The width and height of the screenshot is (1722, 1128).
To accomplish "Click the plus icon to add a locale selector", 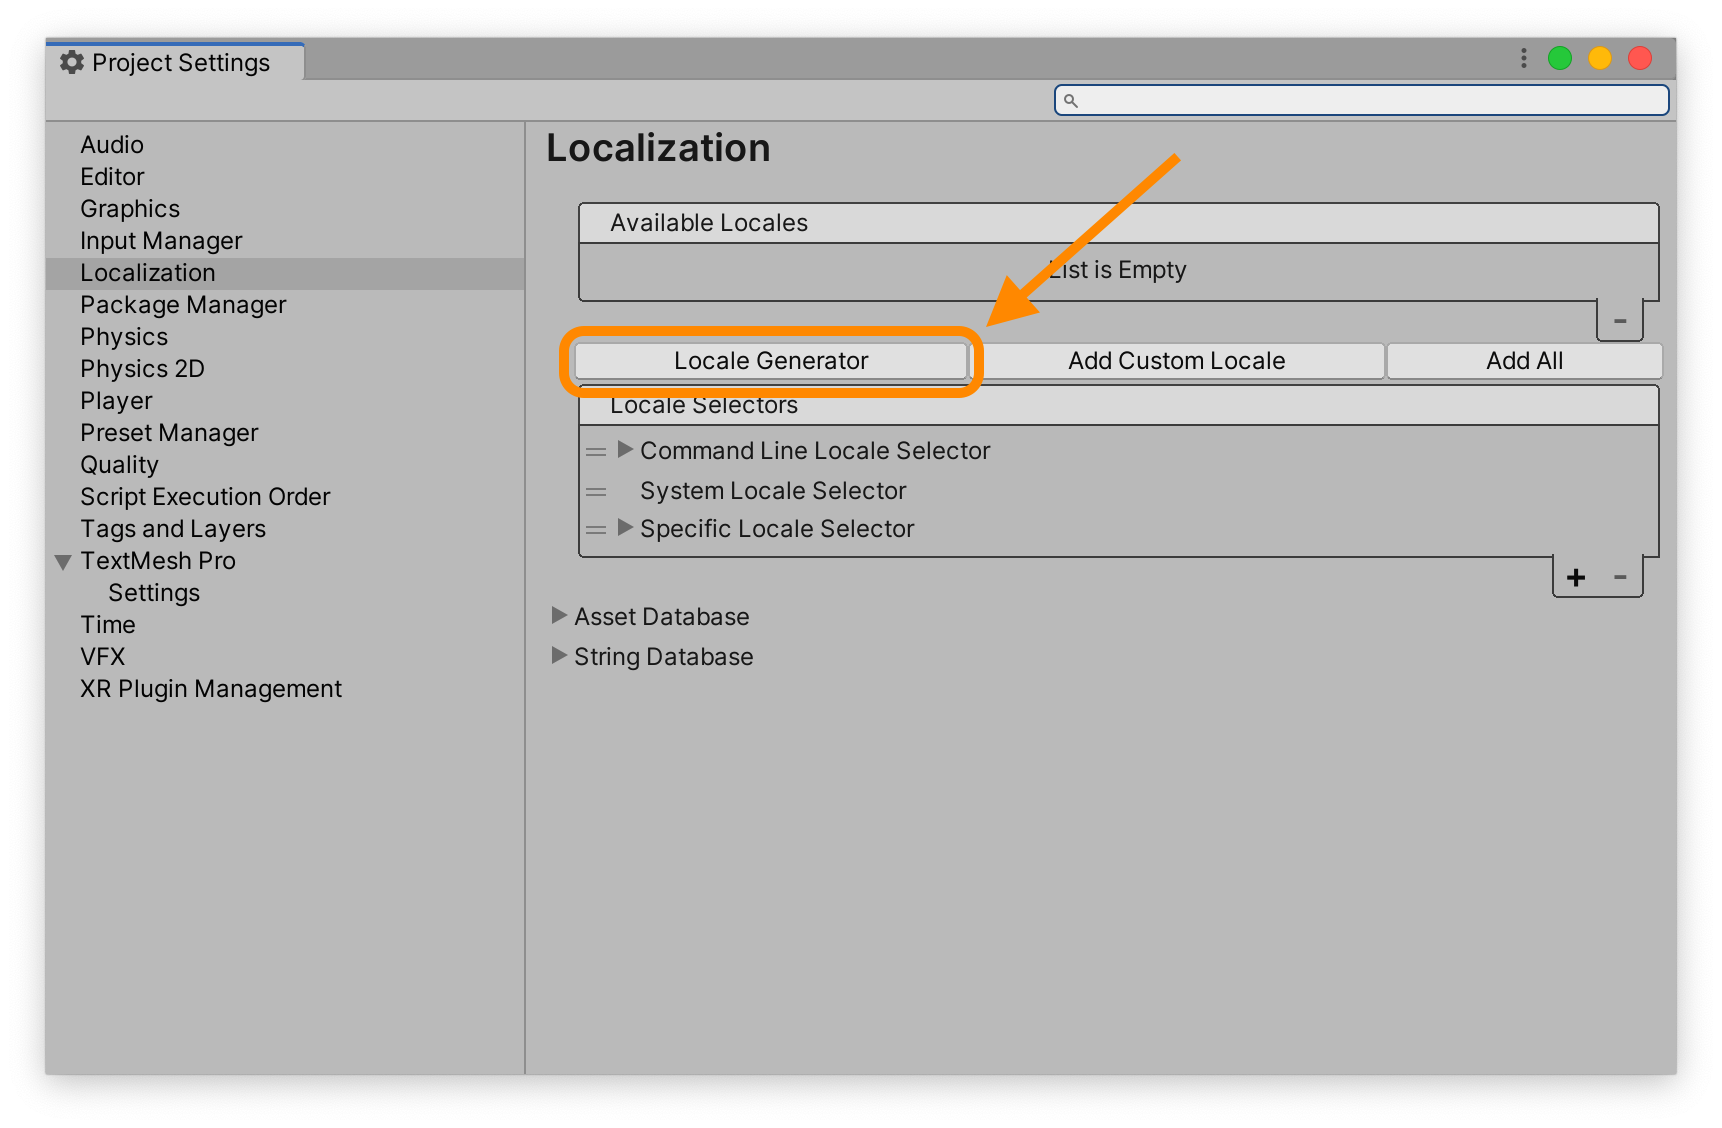I will [1576, 577].
